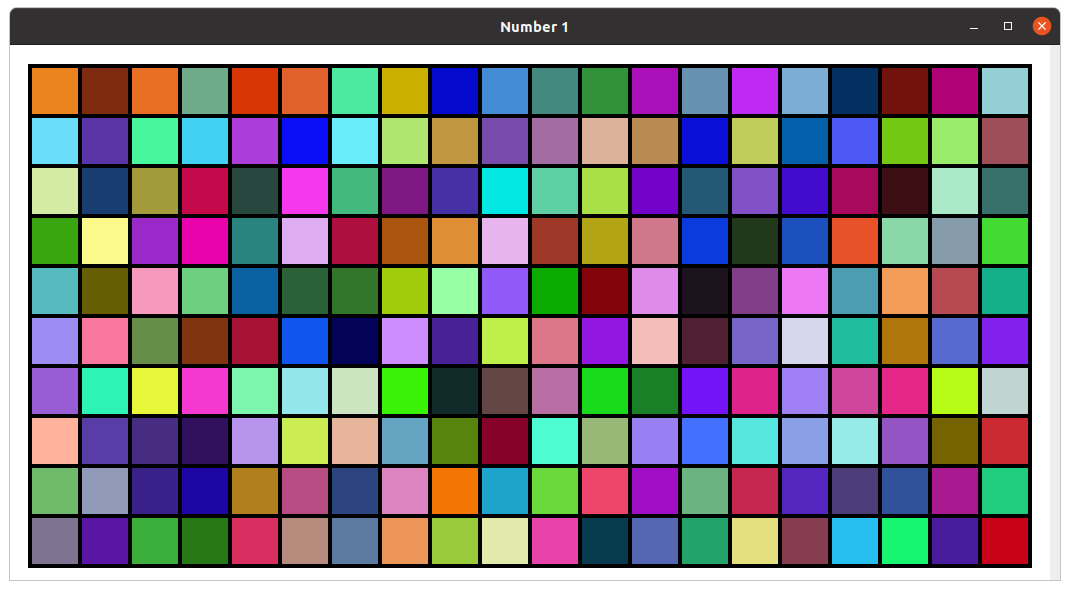Pick the pale lavender-white swatch

805,341
